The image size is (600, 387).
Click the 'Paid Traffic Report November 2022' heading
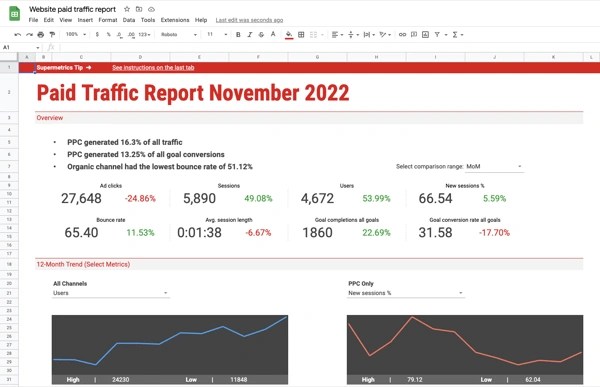[x=193, y=93]
